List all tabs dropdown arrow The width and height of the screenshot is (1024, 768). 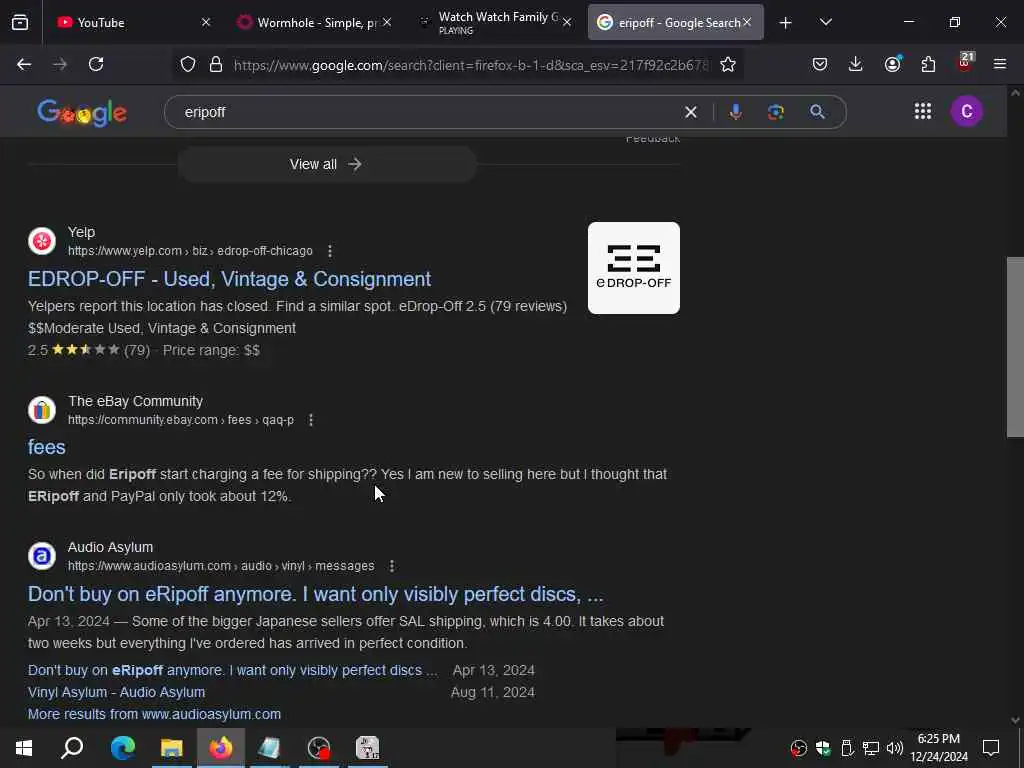coord(825,22)
